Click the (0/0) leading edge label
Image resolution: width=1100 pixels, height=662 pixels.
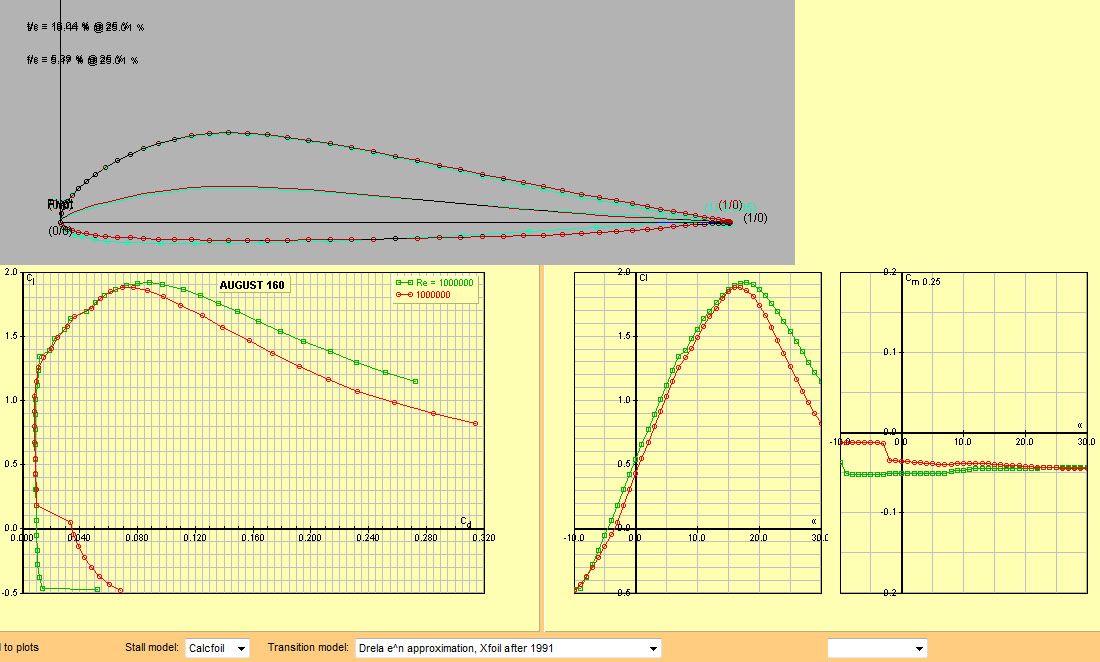coord(60,231)
